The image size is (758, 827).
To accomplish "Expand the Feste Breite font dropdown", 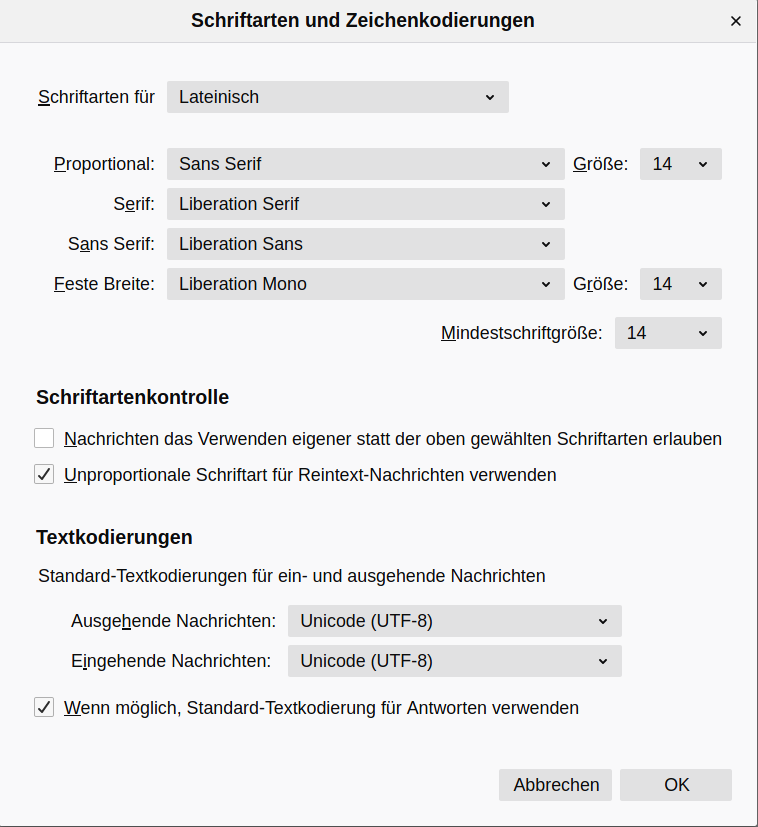I will click(x=365, y=284).
